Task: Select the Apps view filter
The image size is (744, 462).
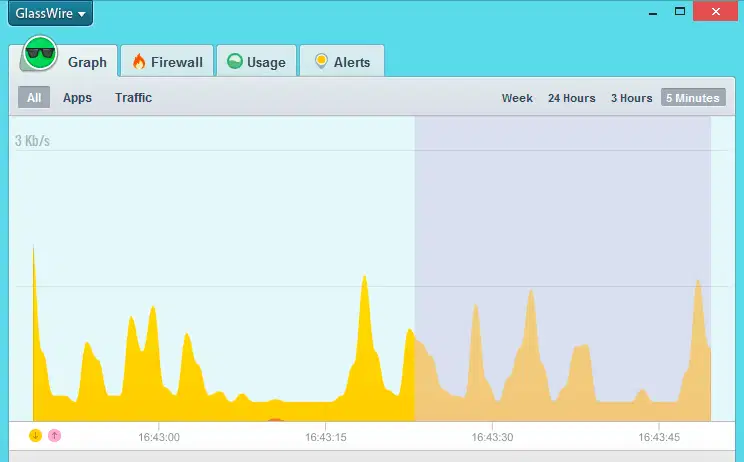Action: [x=77, y=98]
